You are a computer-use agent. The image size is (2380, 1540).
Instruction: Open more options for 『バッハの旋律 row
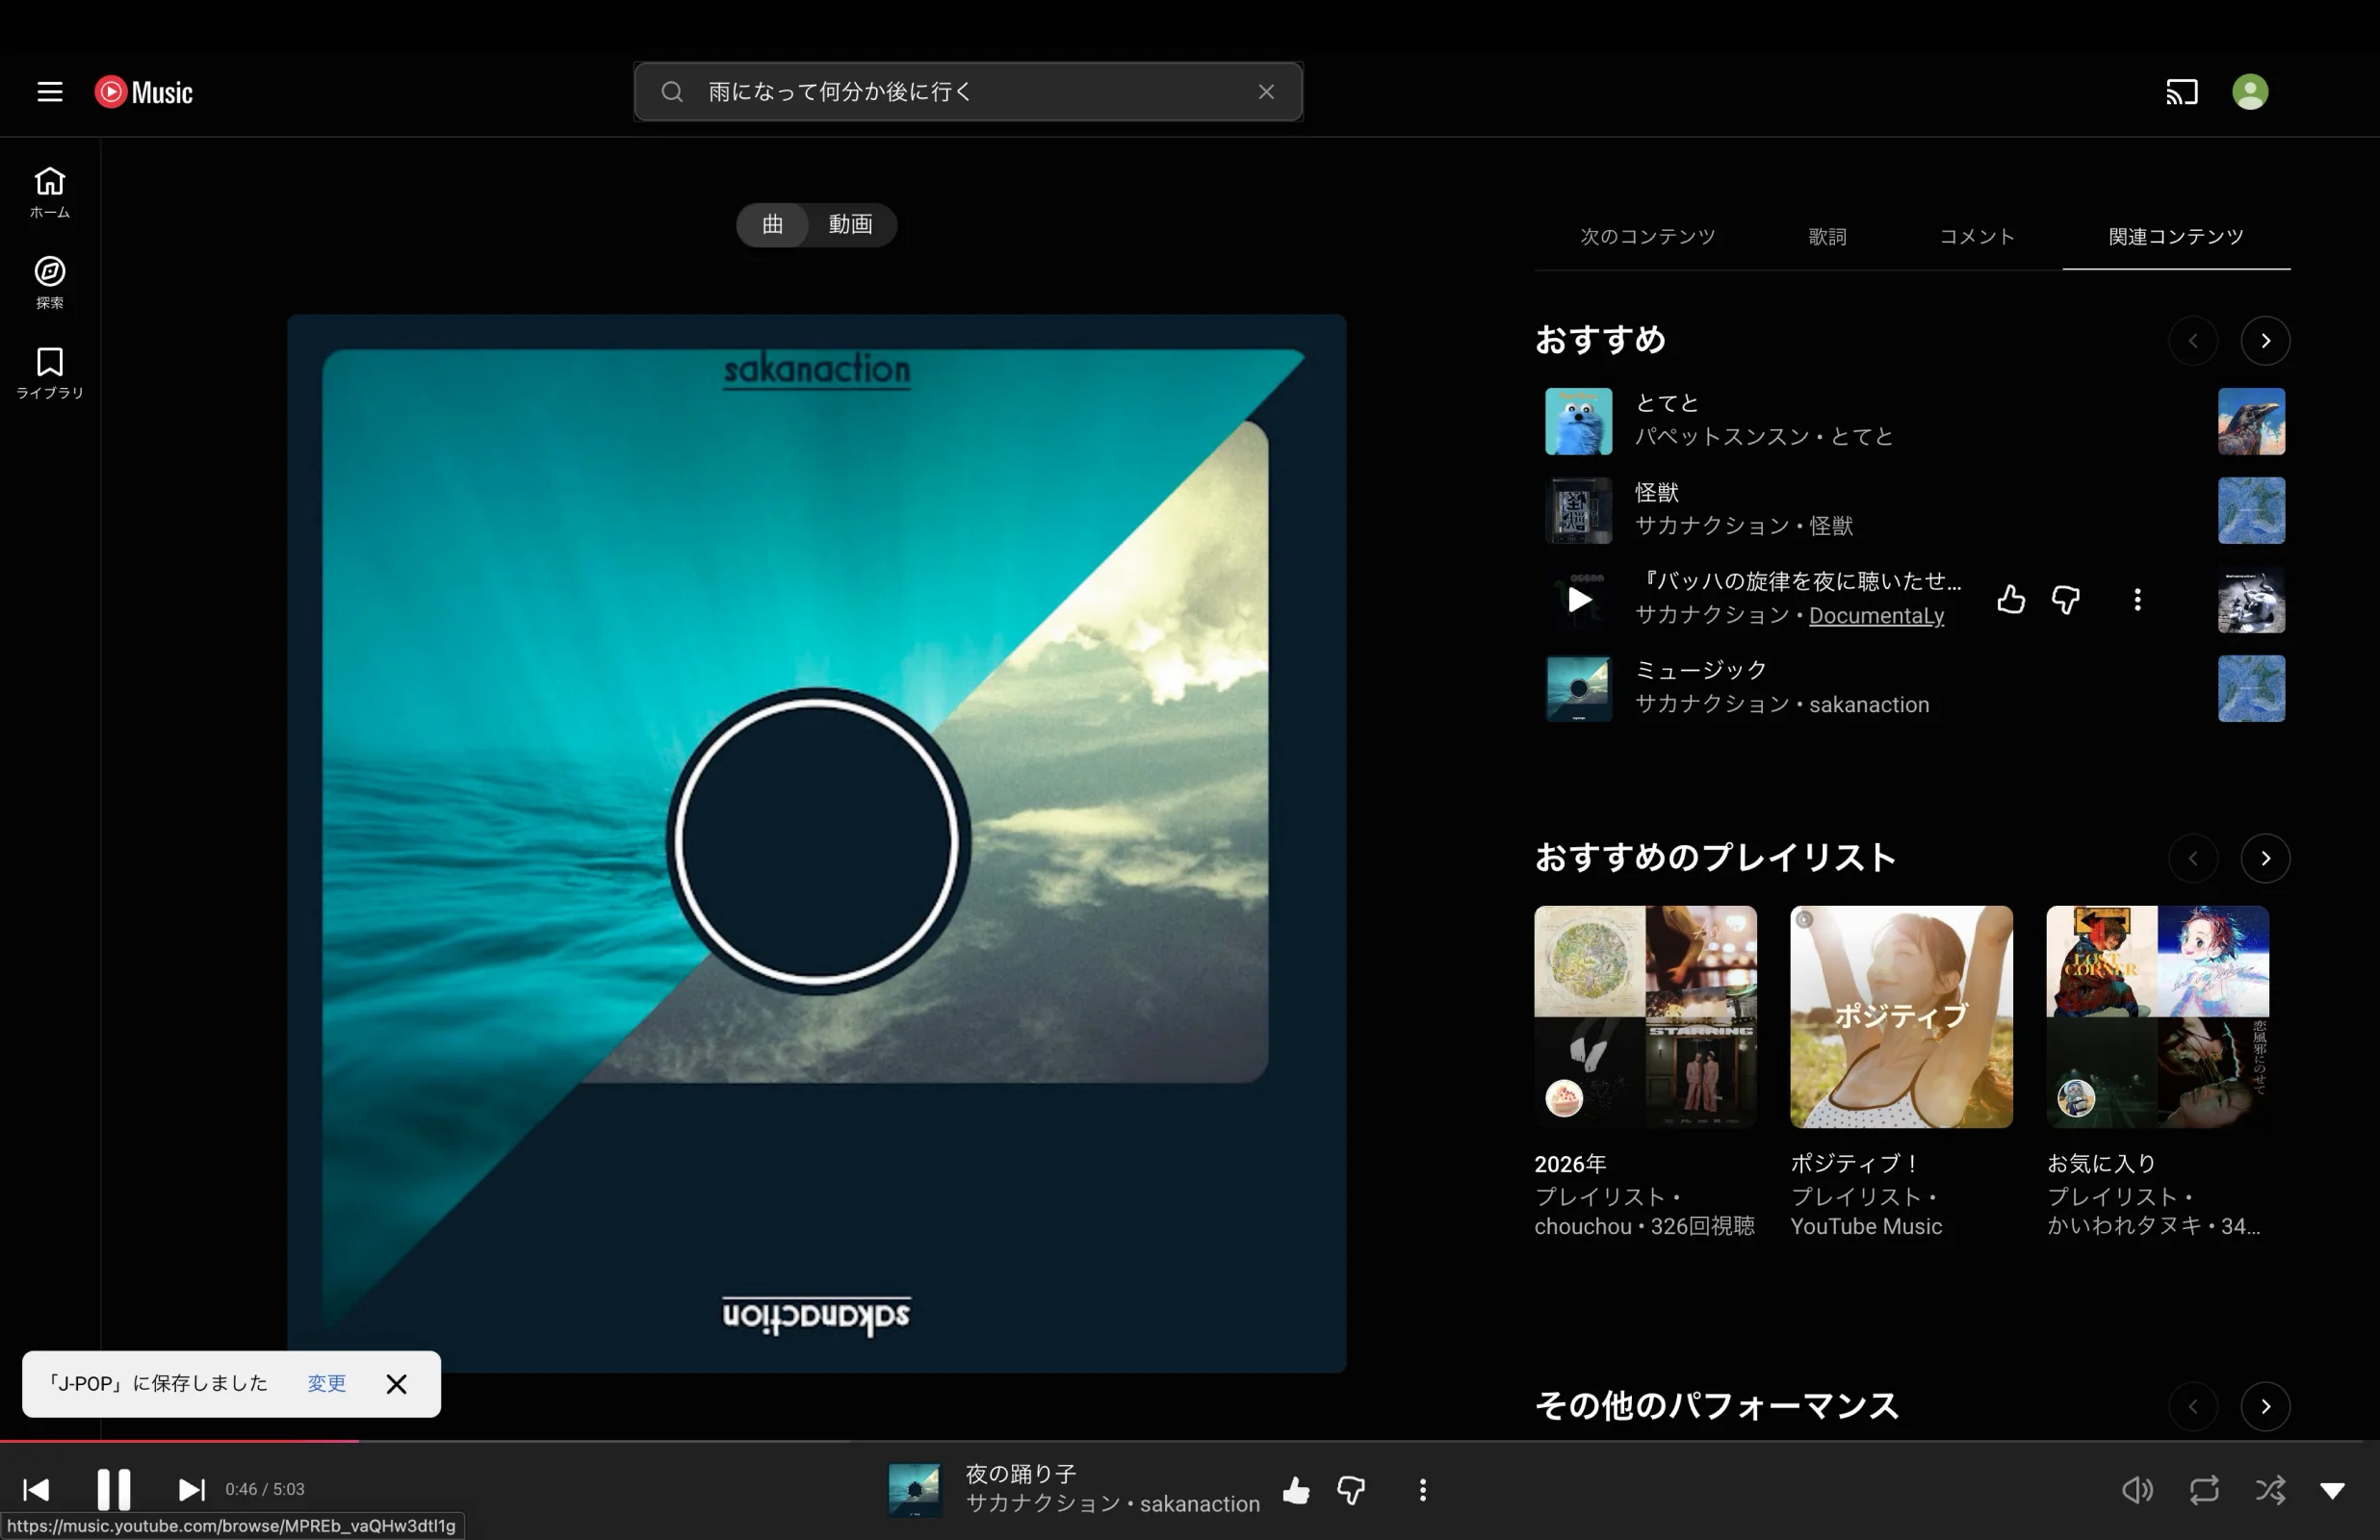pos(2137,599)
